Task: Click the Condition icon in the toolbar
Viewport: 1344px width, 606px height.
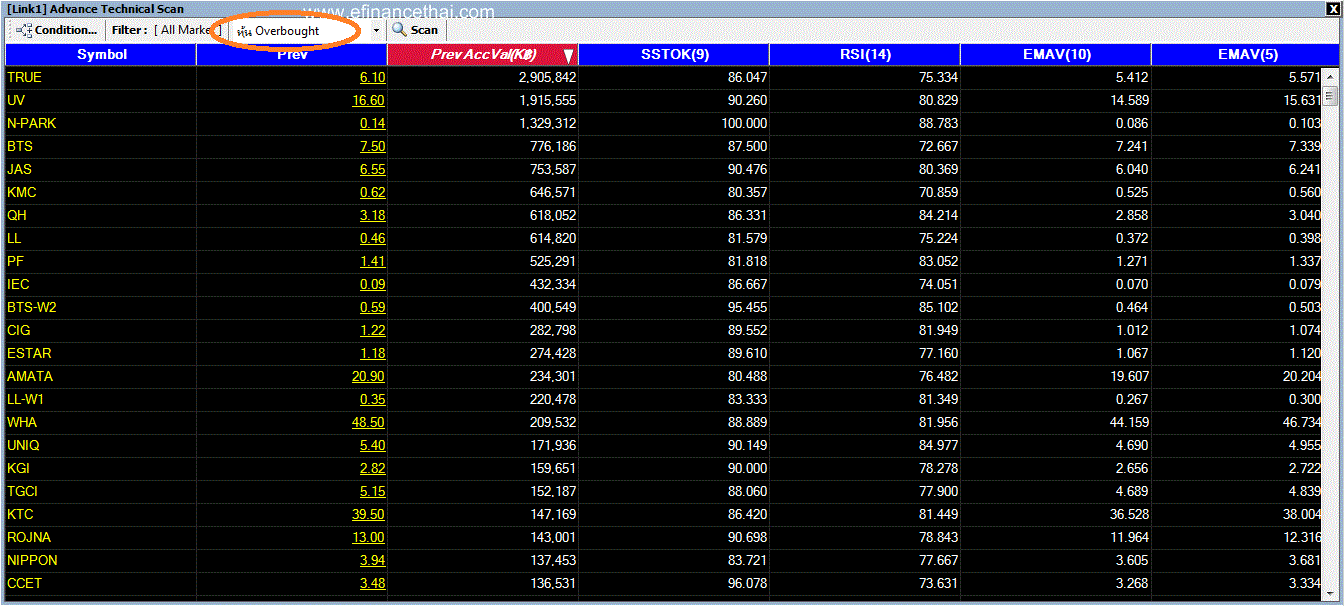Action: [x=24, y=30]
